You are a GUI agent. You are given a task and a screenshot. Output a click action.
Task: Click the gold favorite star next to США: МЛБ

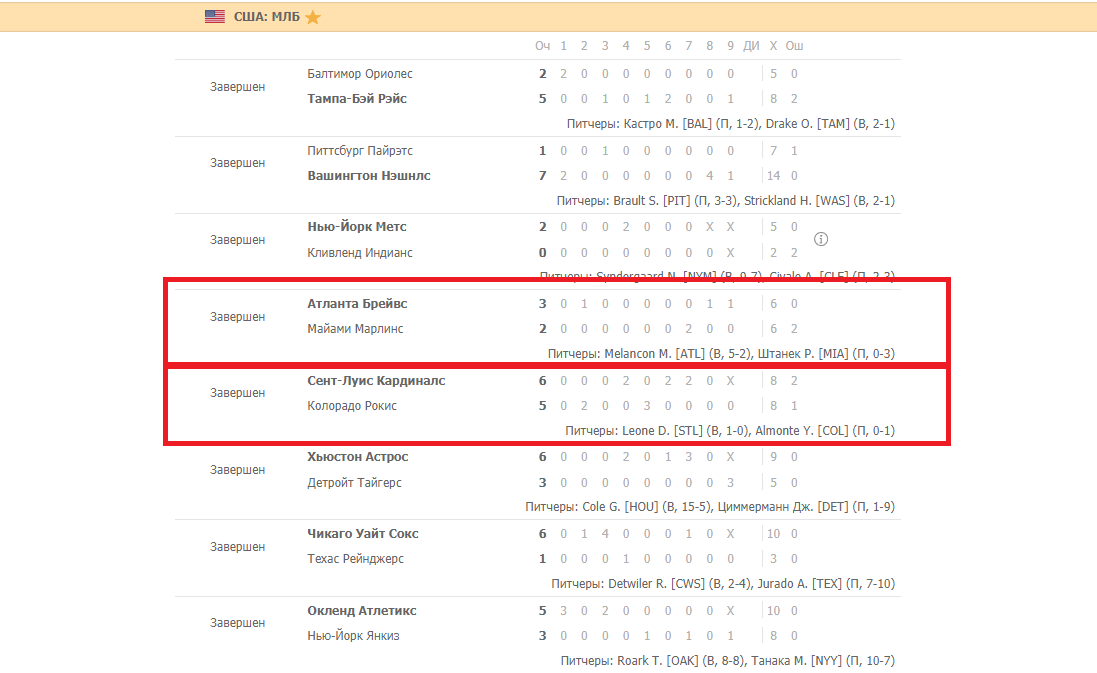[x=313, y=17]
